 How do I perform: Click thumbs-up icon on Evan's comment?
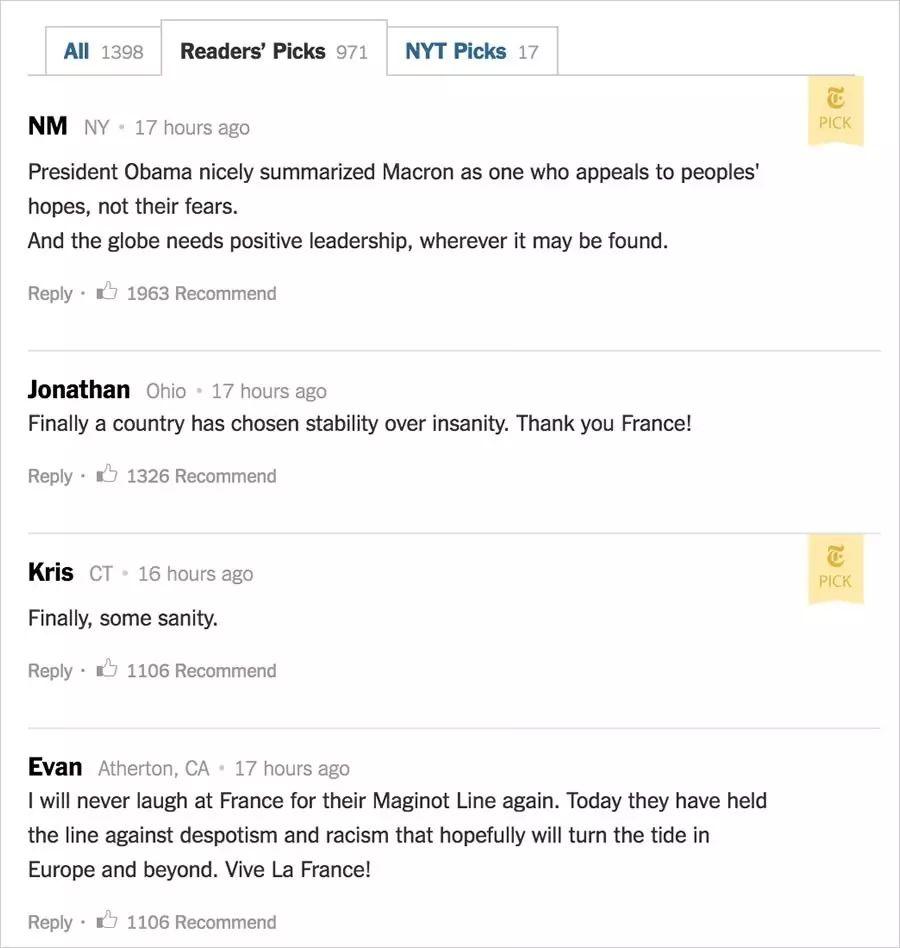[x=107, y=921]
